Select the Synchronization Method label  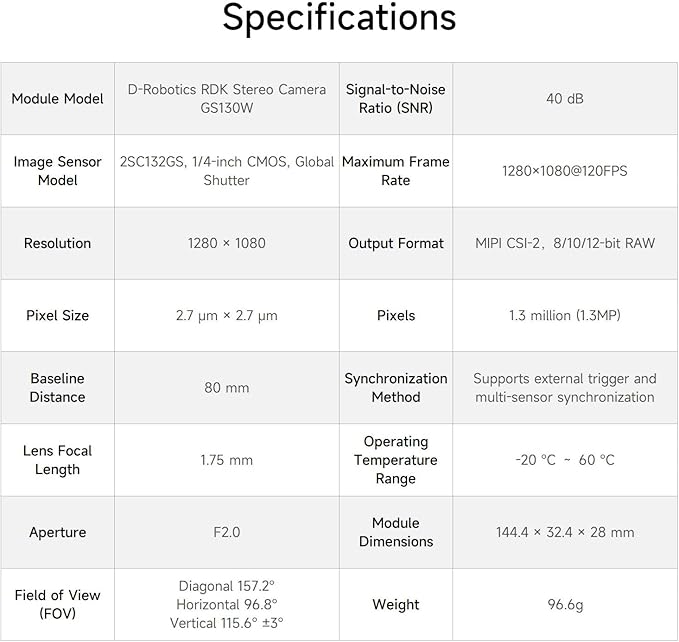(x=396, y=387)
